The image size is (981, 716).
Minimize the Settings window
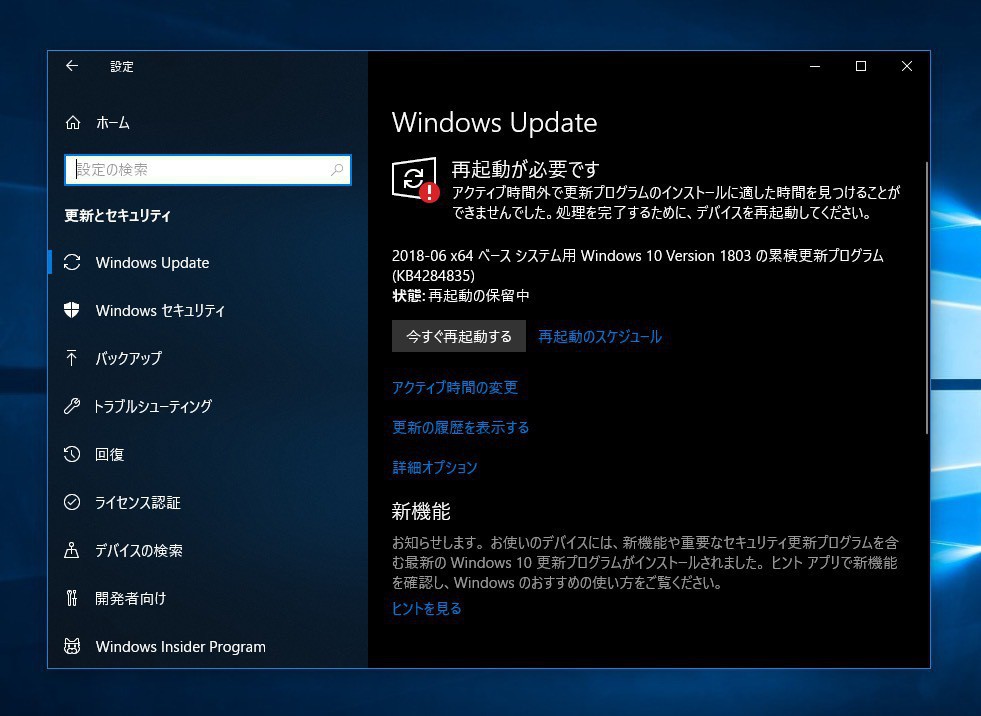815,66
